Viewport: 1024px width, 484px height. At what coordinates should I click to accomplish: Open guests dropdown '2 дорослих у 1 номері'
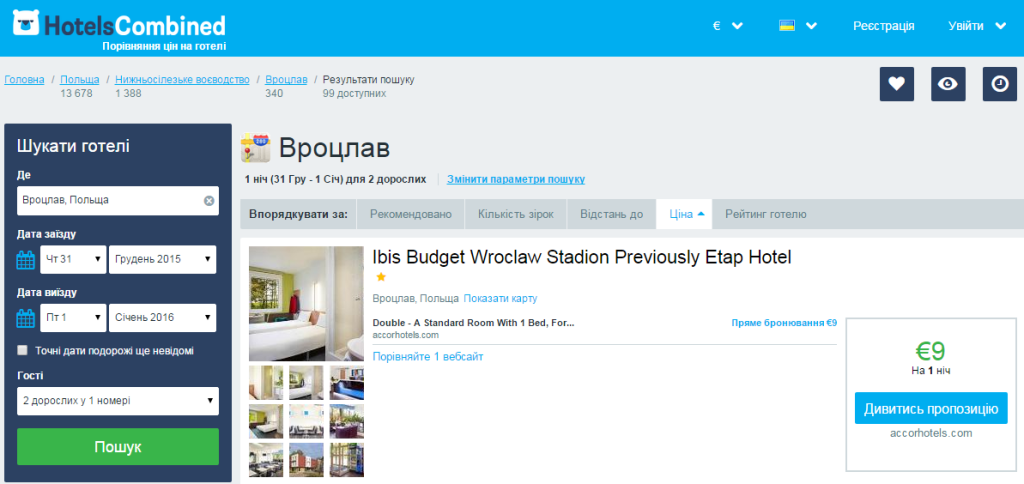(118, 401)
